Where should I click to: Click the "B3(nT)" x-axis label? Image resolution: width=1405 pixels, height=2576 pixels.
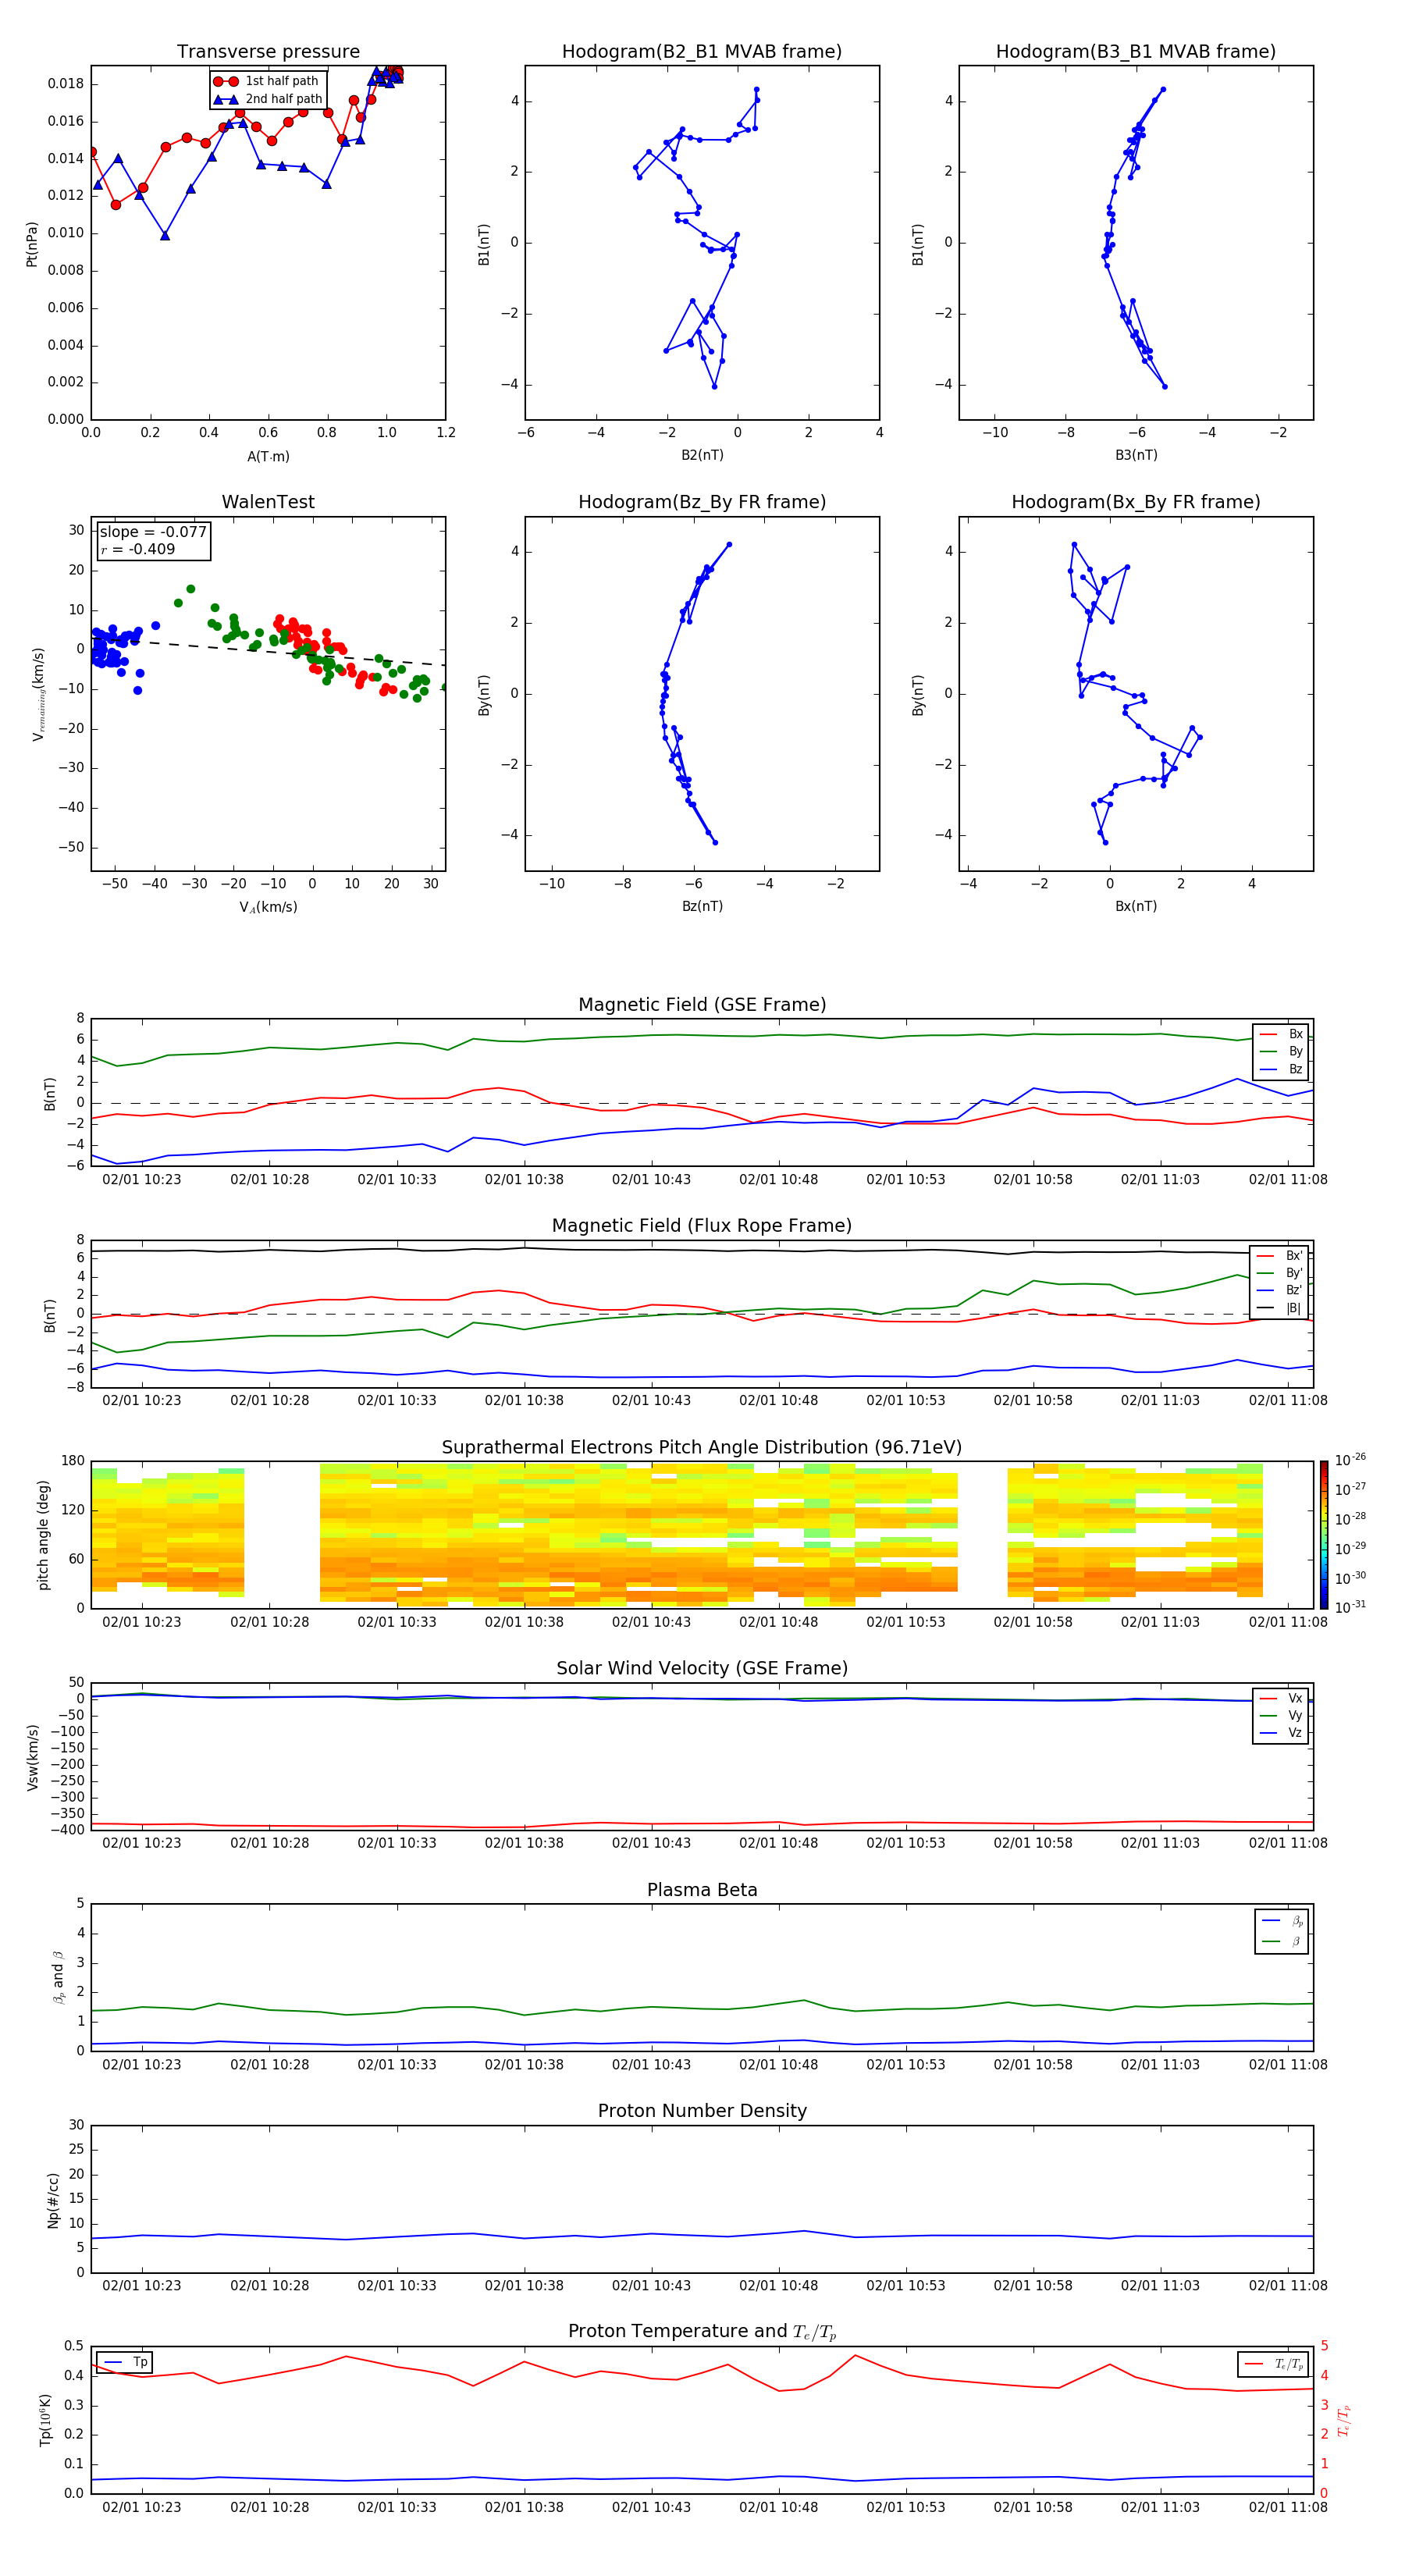tap(1136, 455)
